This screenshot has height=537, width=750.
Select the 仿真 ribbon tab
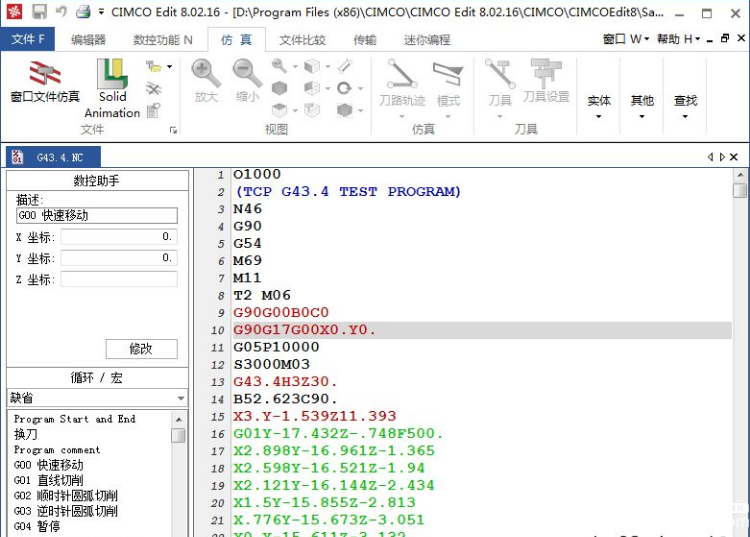[x=236, y=40]
